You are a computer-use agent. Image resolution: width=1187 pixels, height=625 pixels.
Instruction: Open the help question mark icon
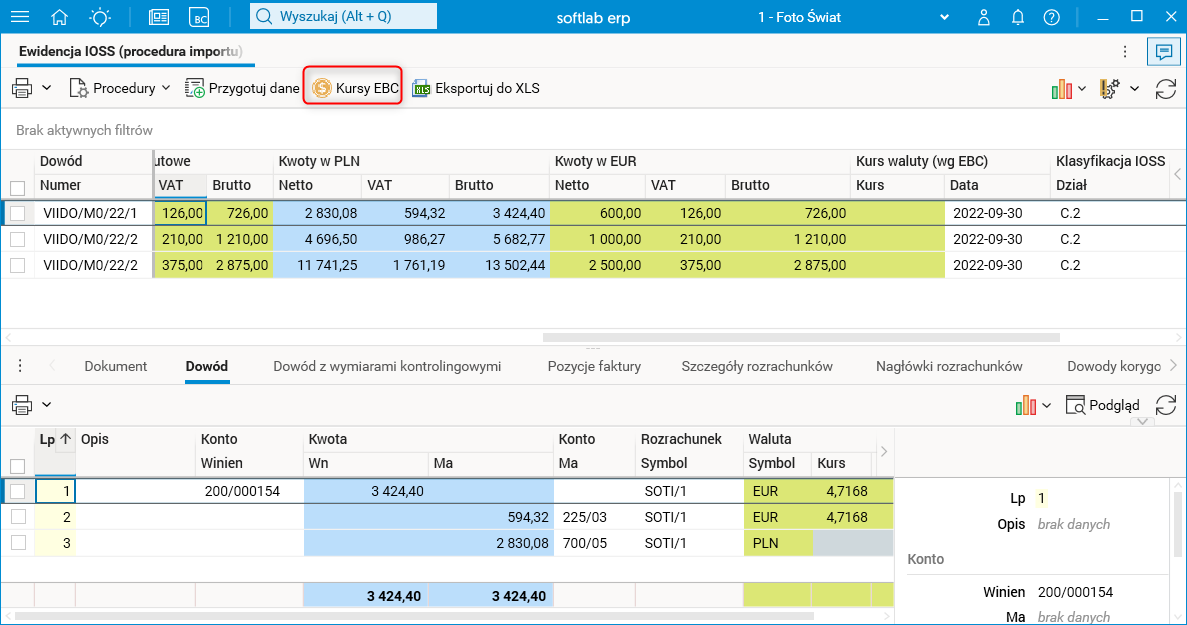pyautogui.click(x=1051, y=17)
